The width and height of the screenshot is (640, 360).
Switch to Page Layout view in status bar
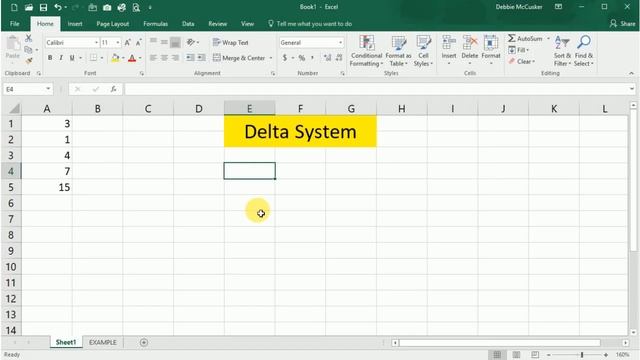point(516,355)
